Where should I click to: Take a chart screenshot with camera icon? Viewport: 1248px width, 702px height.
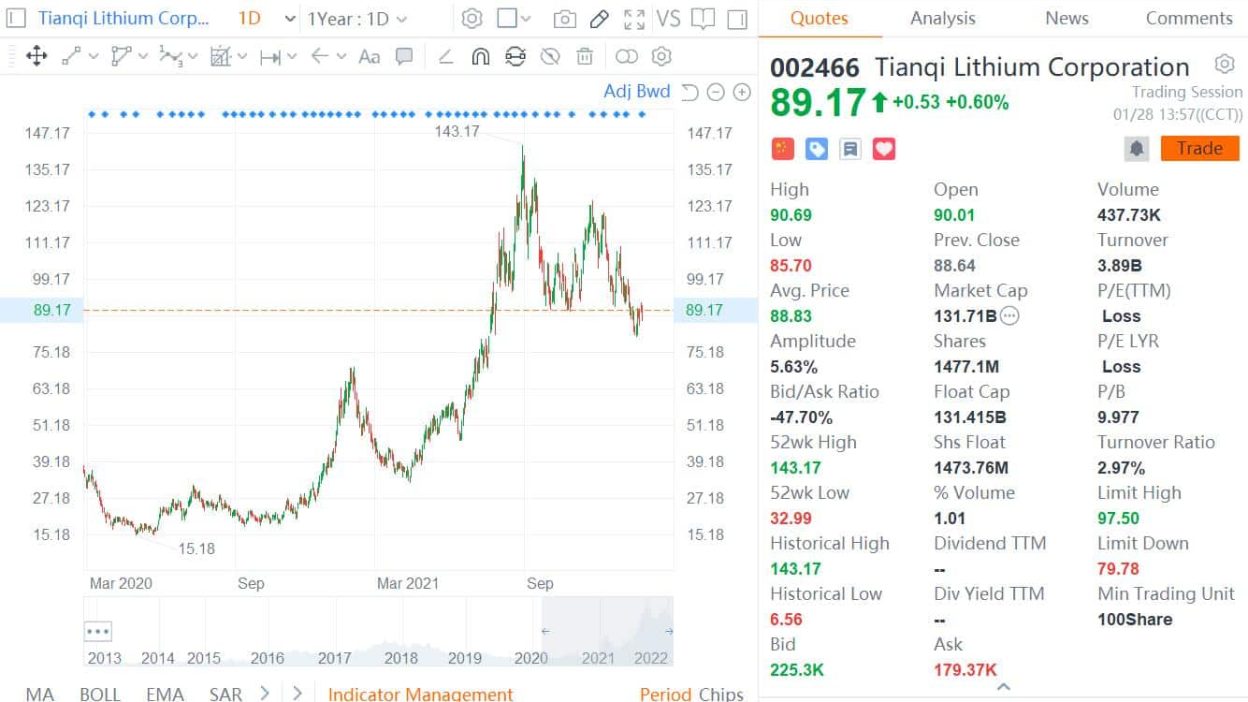(x=565, y=19)
